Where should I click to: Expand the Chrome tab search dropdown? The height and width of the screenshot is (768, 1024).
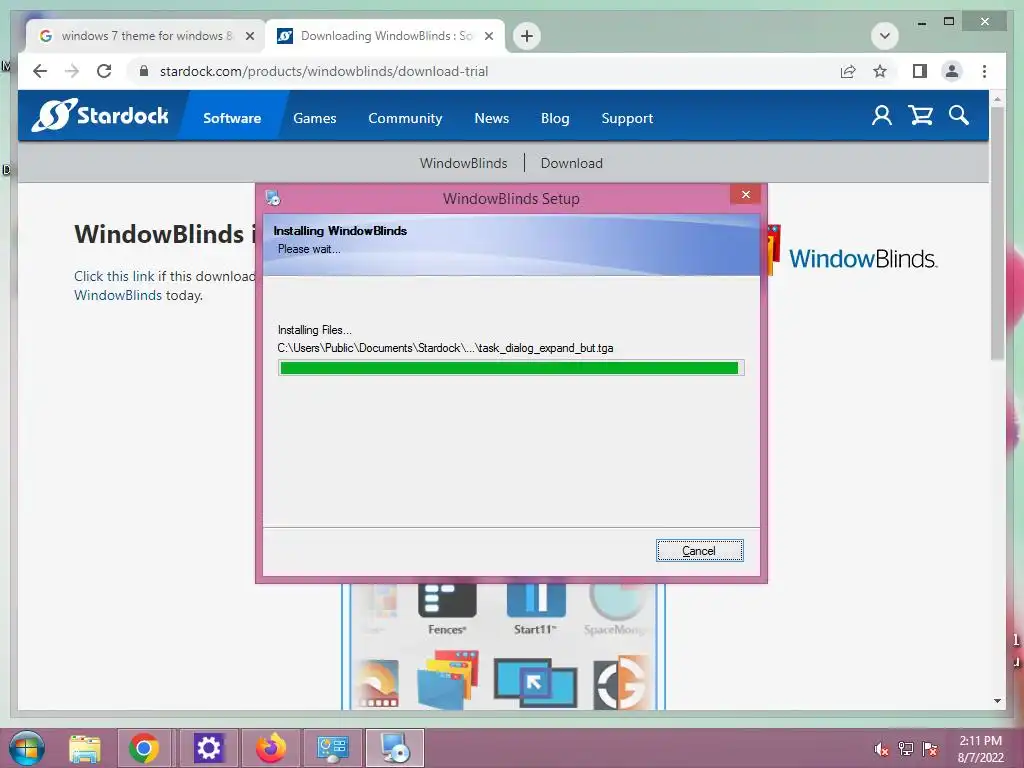(x=885, y=36)
